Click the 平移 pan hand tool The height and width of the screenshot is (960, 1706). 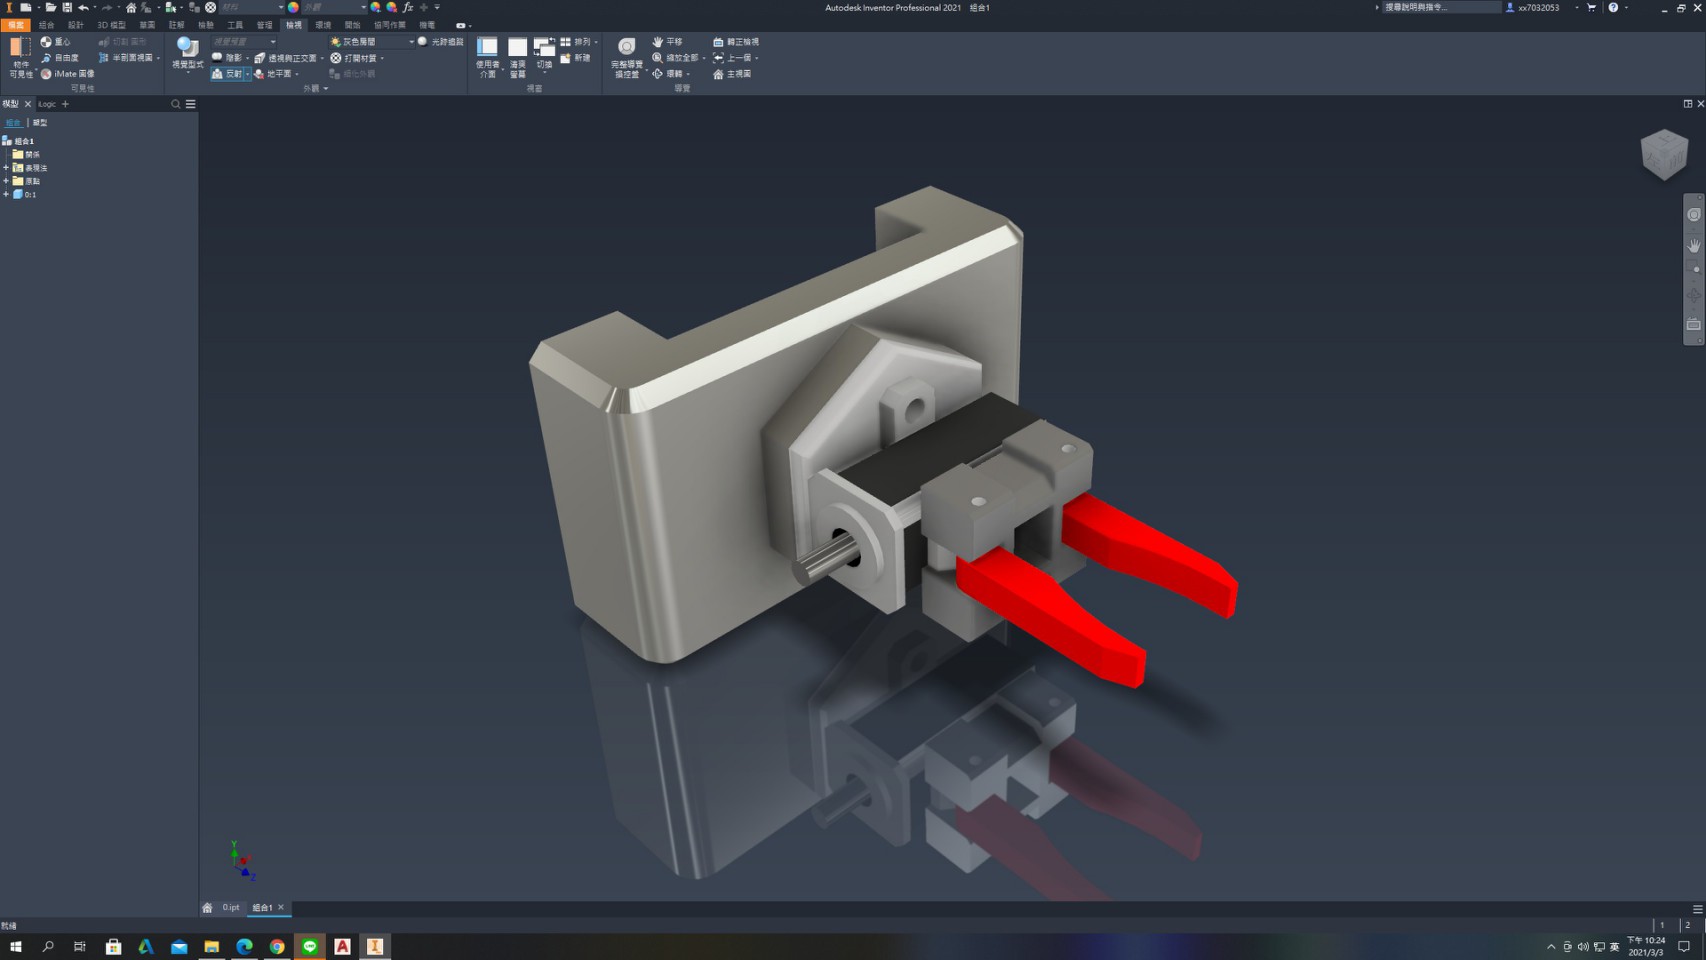click(667, 42)
